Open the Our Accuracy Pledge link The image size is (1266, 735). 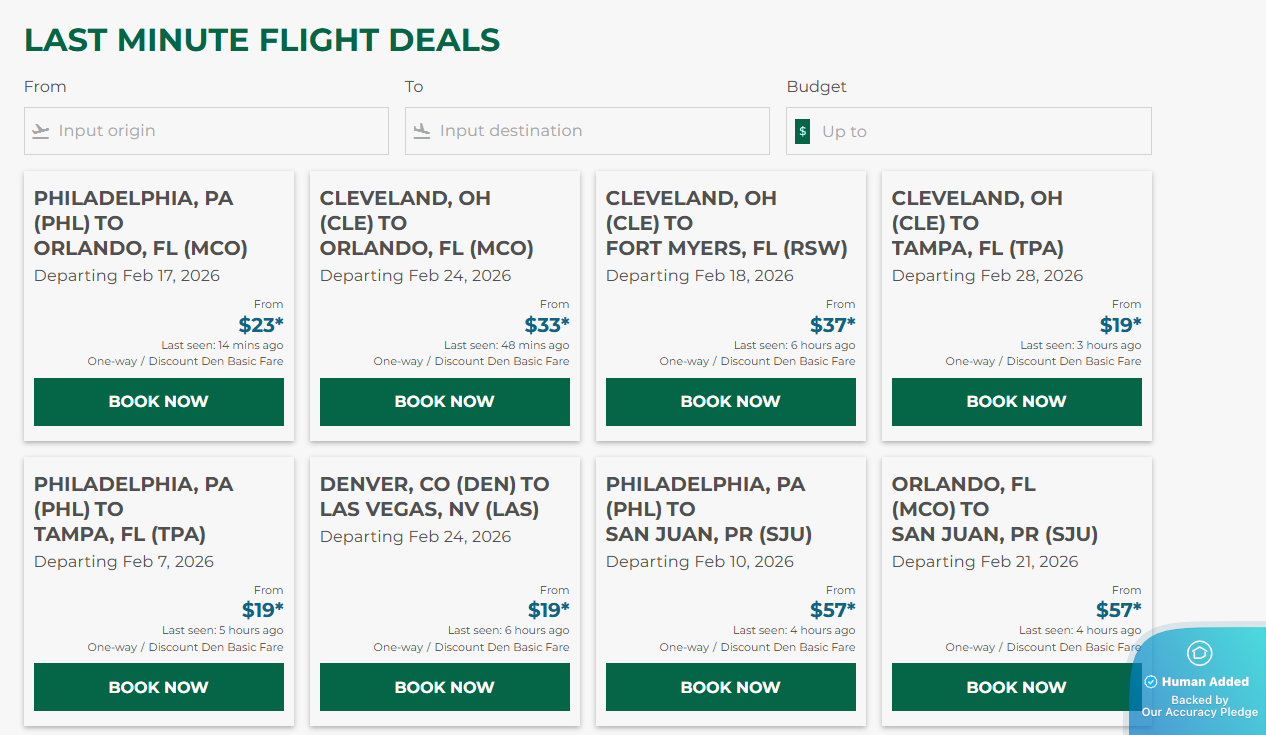(1199, 712)
